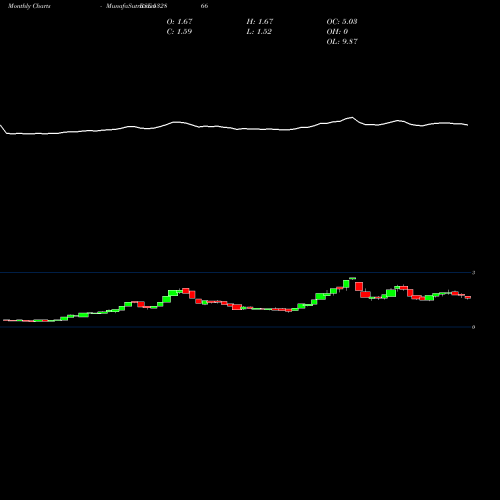Viewport: 500px width, 500px height.
Task: Click the 'OC: 5.03' value
Action: pyautogui.click(x=342, y=21)
